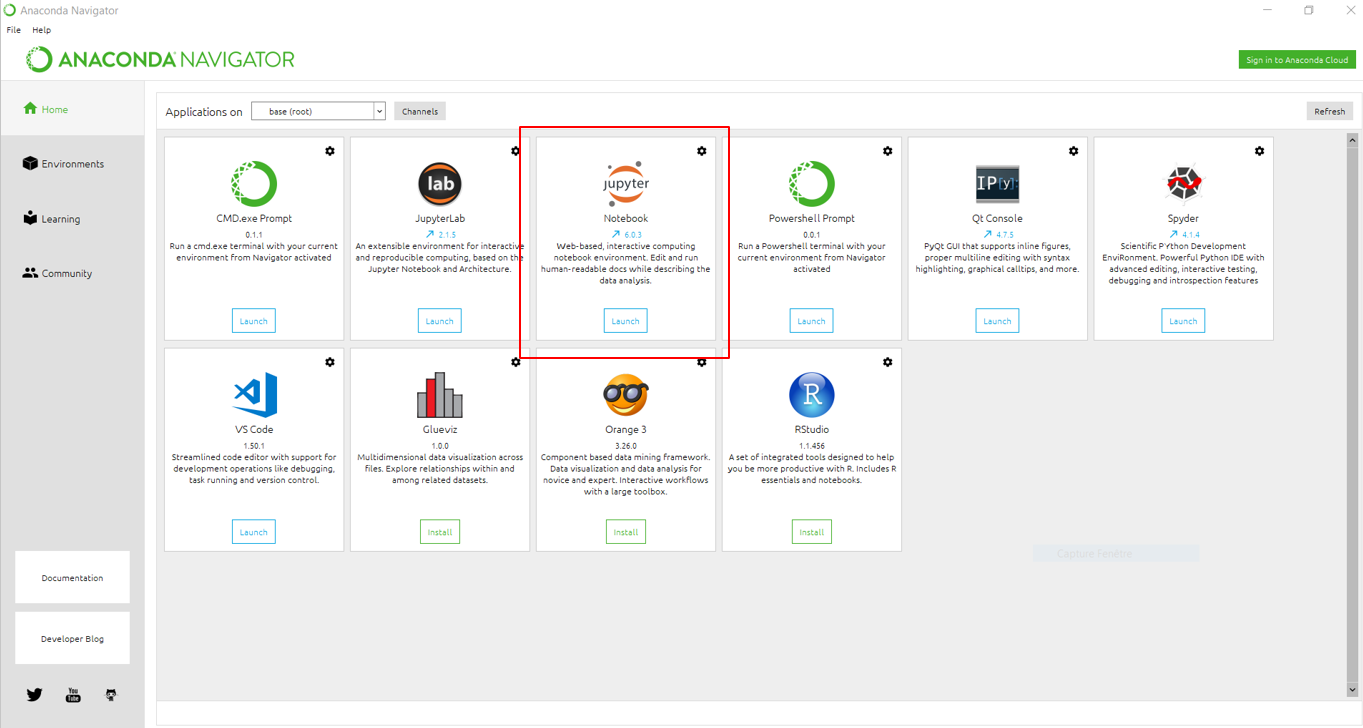
Task: Click Sign in to Anaconda Cloud
Action: (1297, 60)
